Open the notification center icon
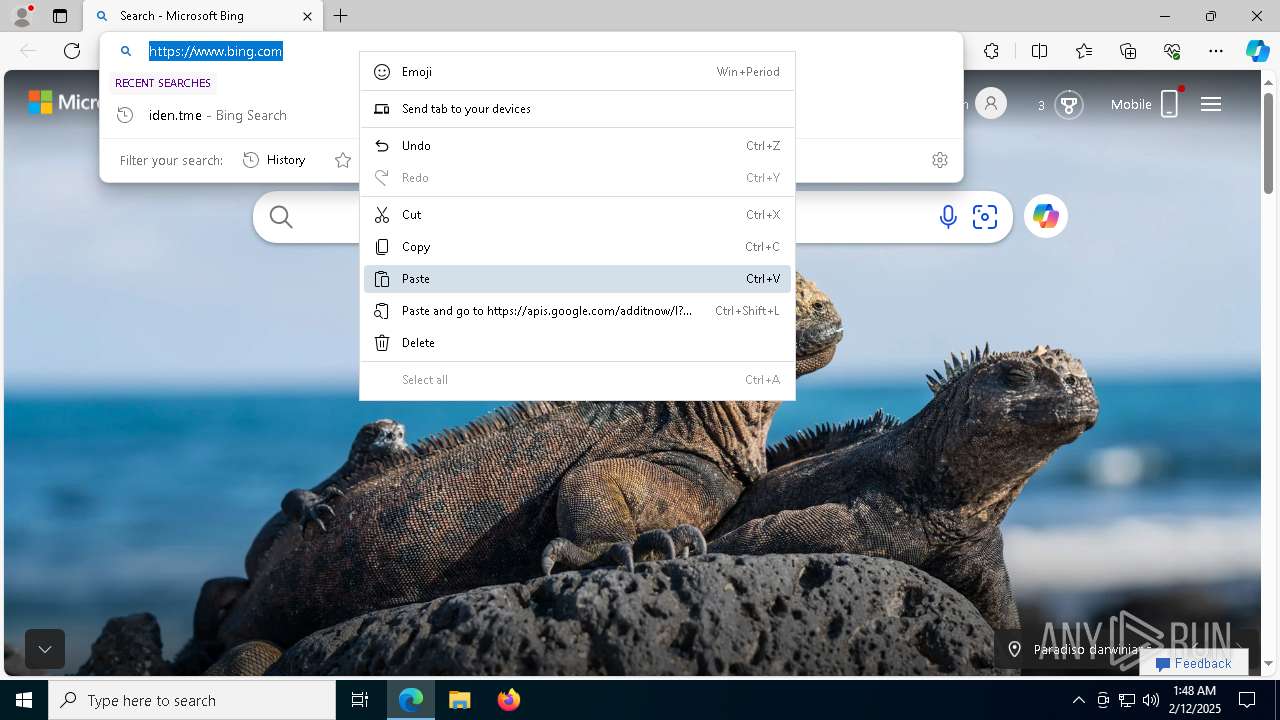This screenshot has width=1280, height=720. pyautogui.click(x=1247, y=700)
